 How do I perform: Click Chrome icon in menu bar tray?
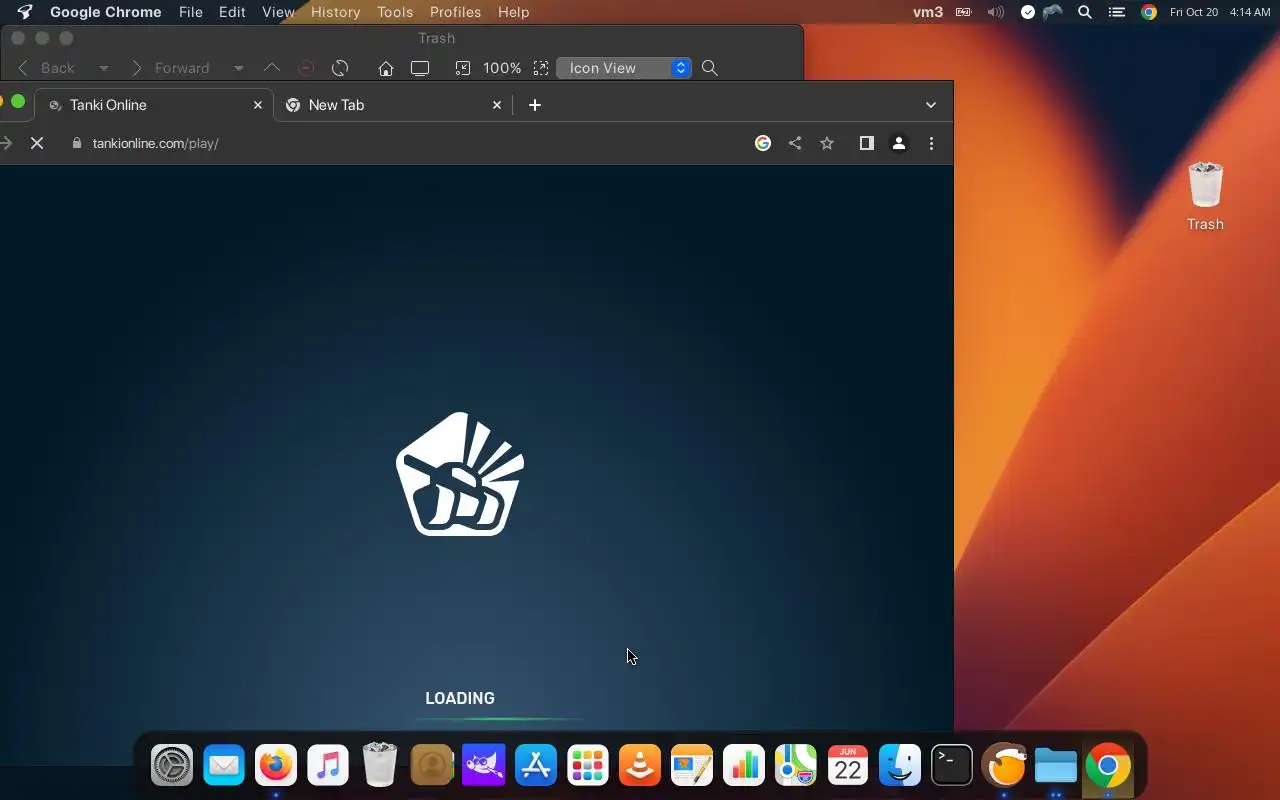coord(1149,12)
